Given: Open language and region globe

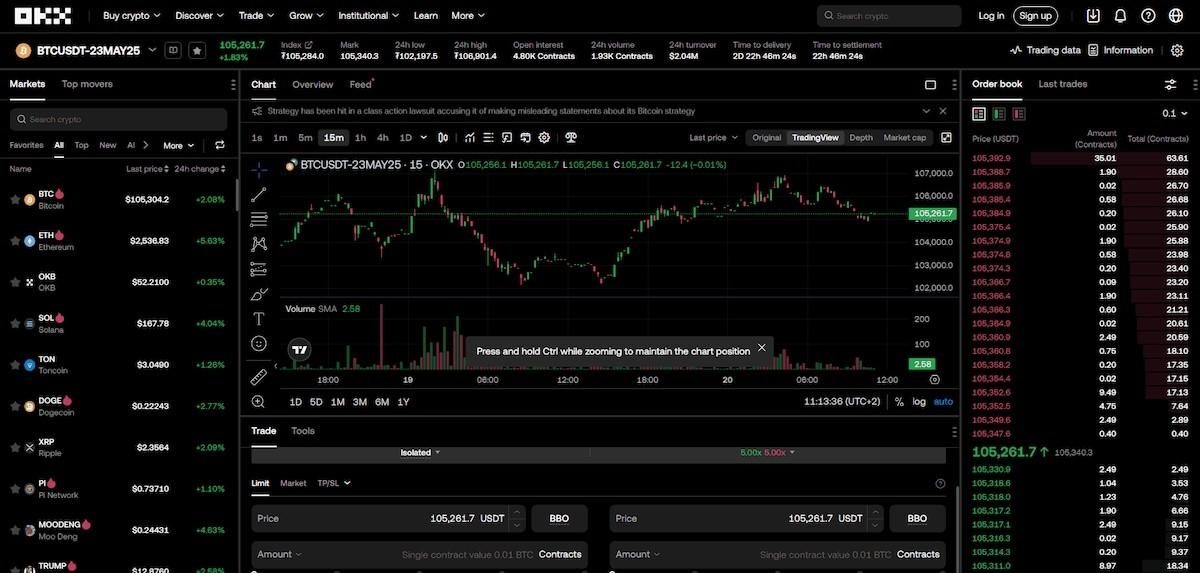Looking at the screenshot, I should tap(1176, 16).
